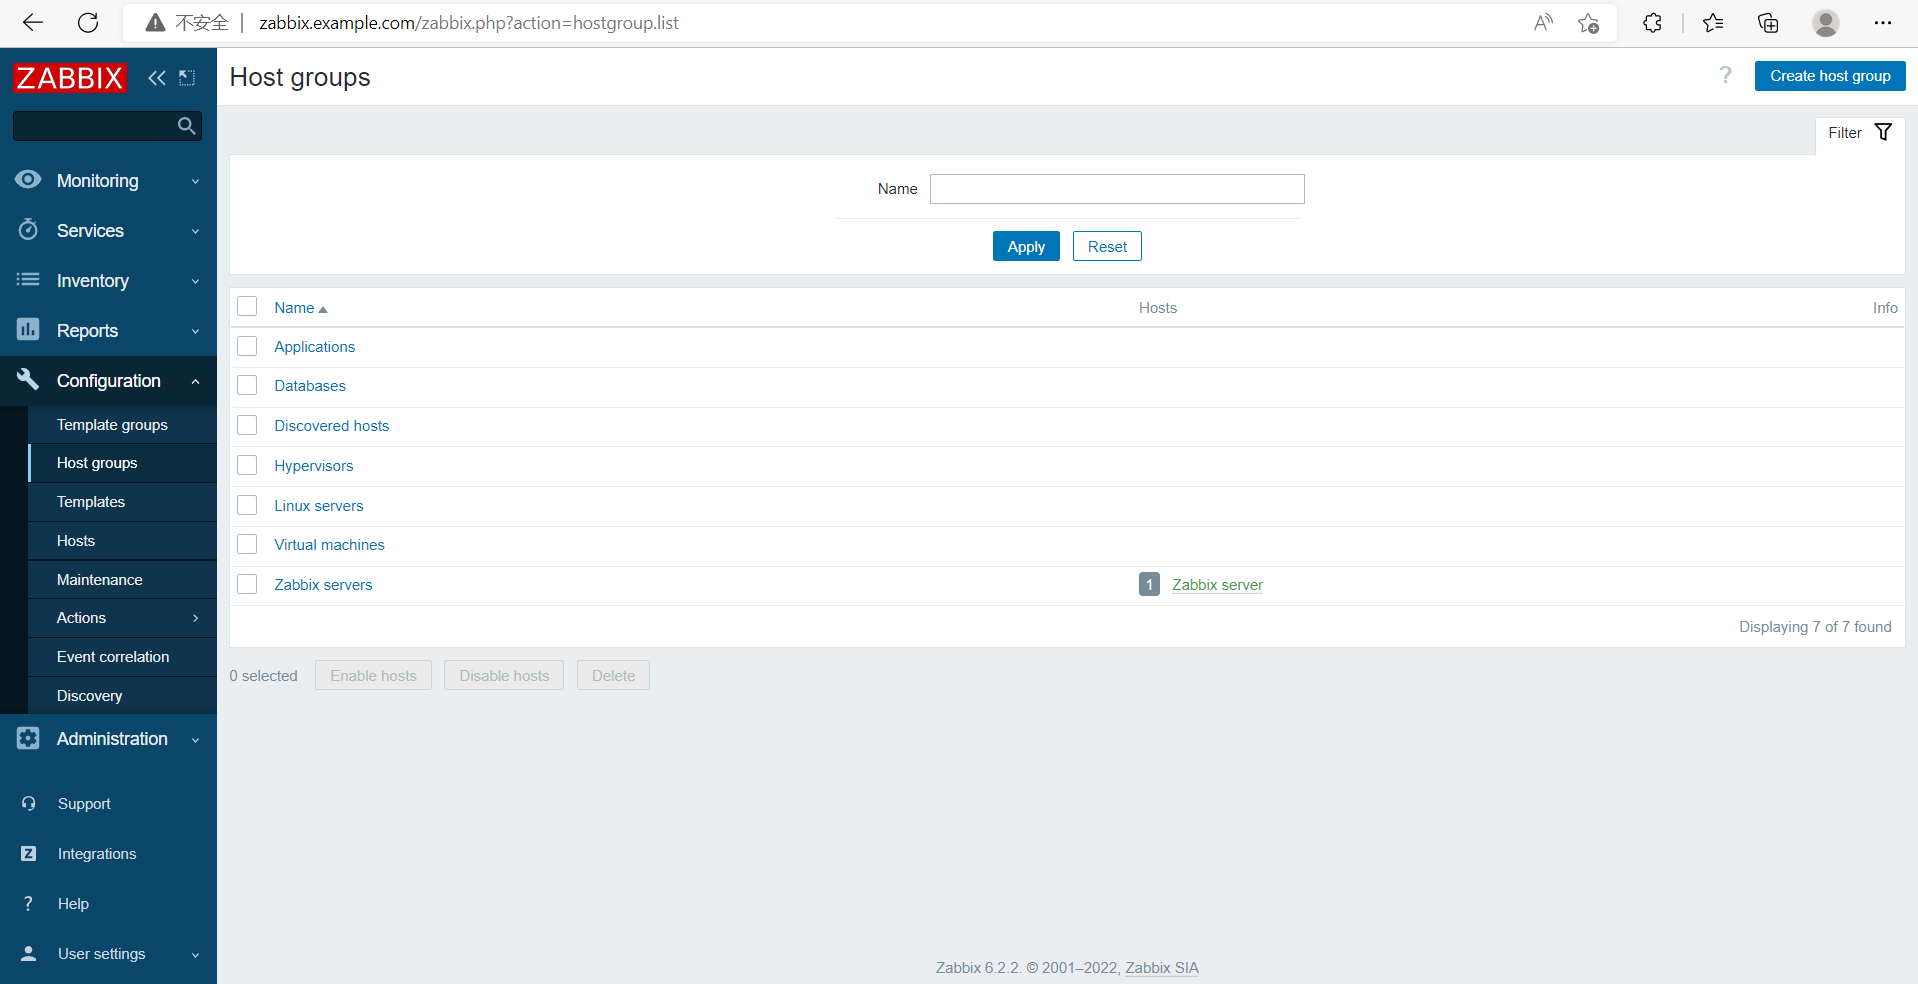Click the Reports chart icon
This screenshot has width=1918, height=984.
pyautogui.click(x=28, y=330)
